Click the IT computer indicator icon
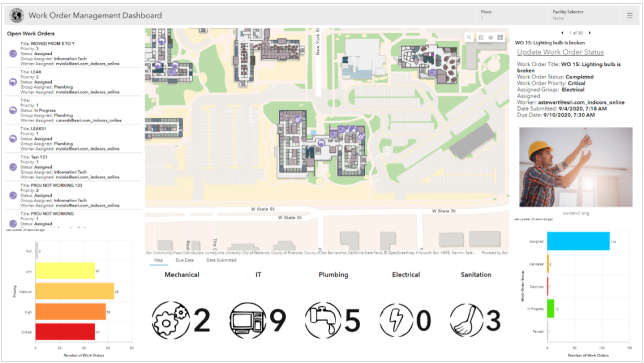The height and width of the screenshot is (363, 644). tap(248, 320)
